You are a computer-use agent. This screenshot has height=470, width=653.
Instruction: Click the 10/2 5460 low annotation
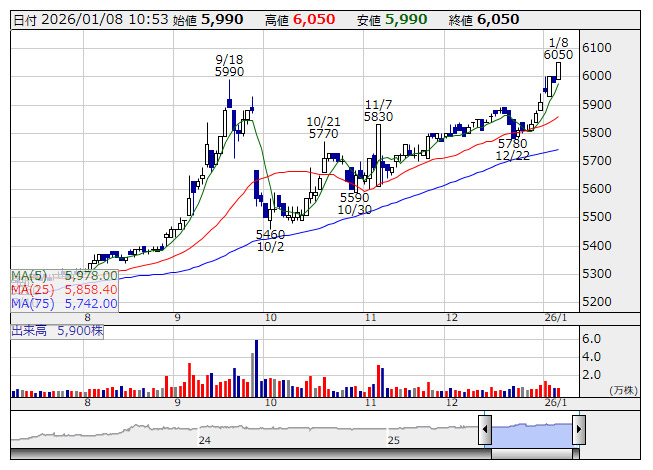pos(270,240)
